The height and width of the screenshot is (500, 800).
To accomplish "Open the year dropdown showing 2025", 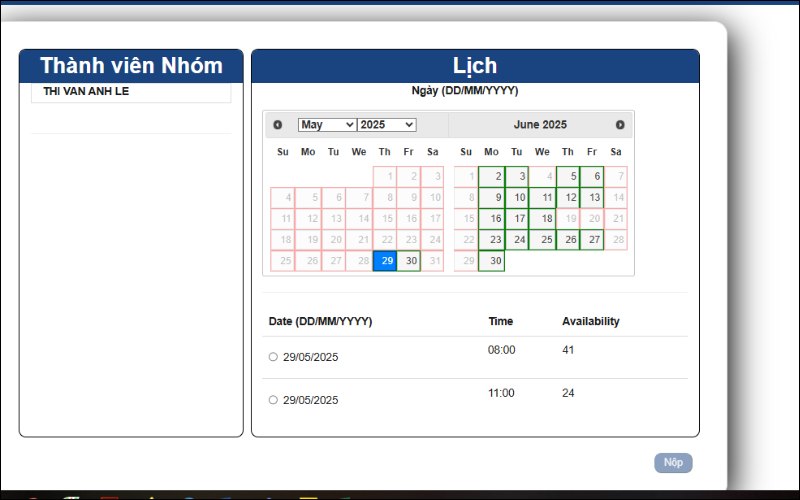I will (386, 125).
